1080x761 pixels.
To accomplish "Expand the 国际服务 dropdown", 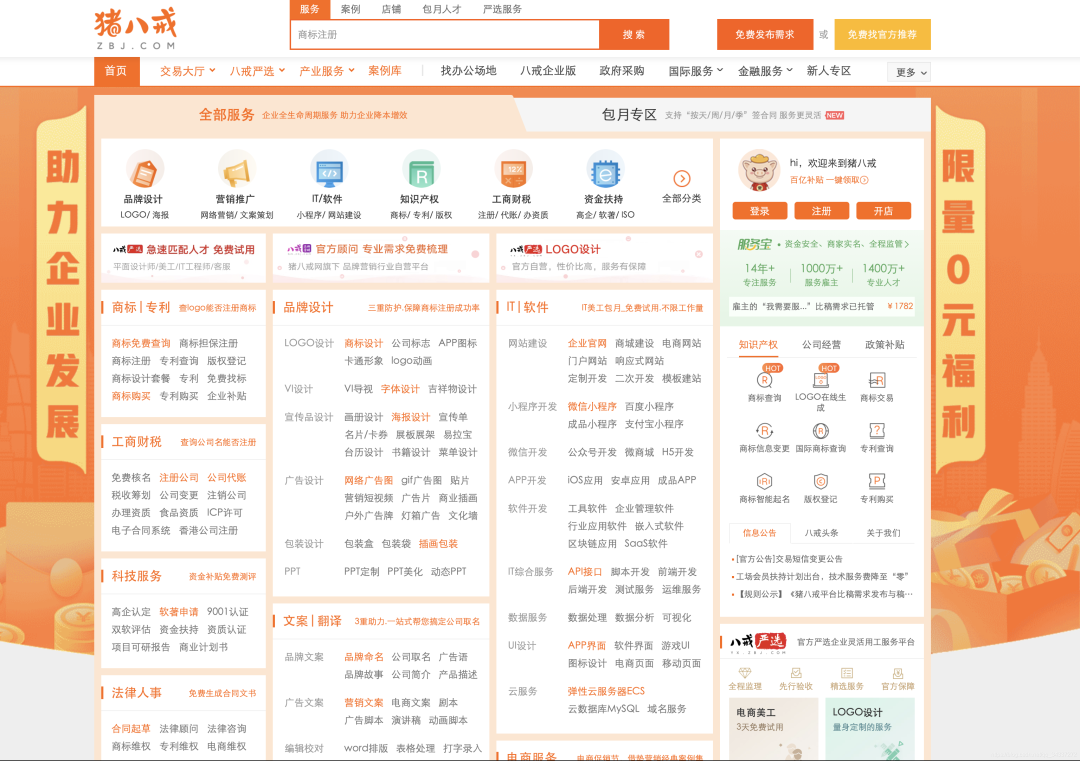I will 696,71.
